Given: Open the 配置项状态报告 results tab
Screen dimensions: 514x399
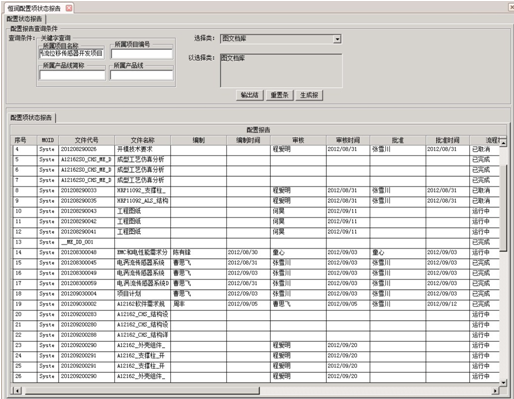Looking at the screenshot, I should tap(31, 118).
